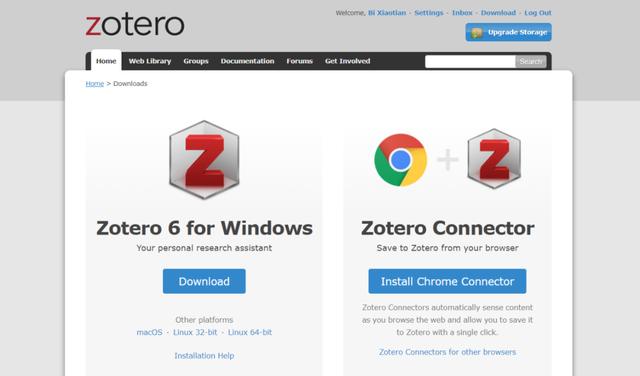Click the large red Zotero Z icon
640x376 pixels.
(x=204, y=160)
